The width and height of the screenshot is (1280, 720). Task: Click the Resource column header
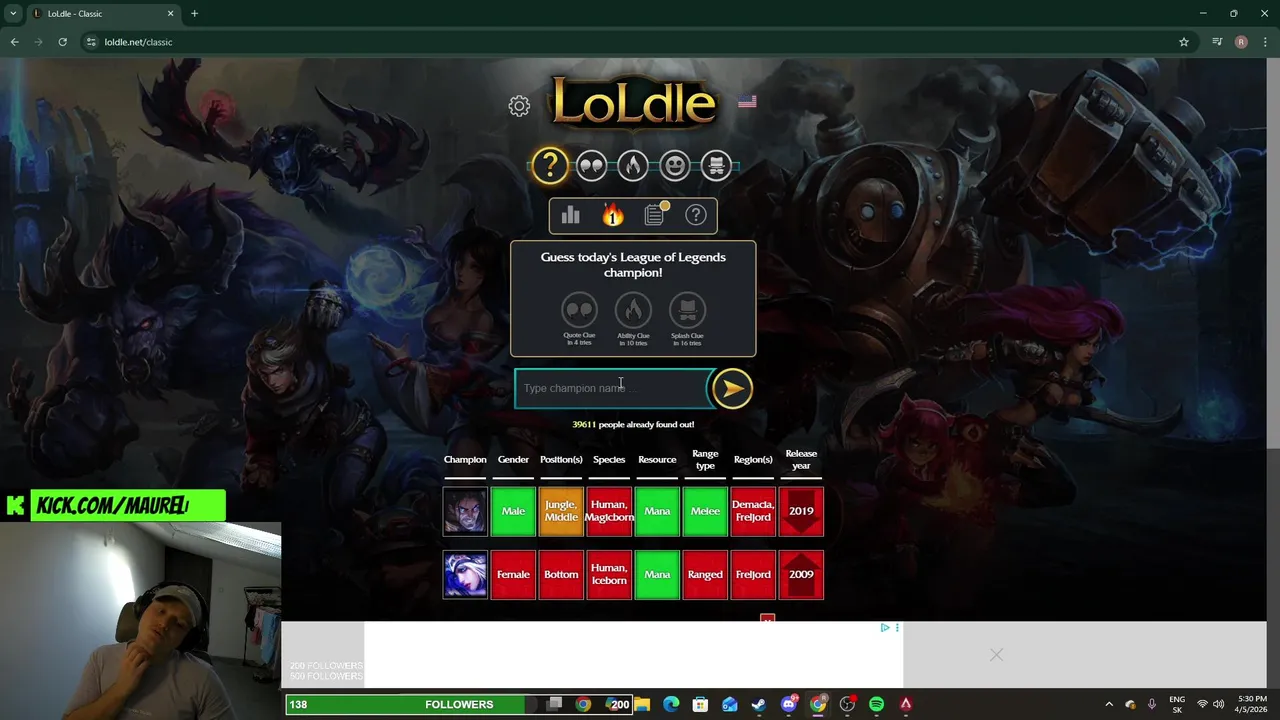pyautogui.click(x=657, y=460)
